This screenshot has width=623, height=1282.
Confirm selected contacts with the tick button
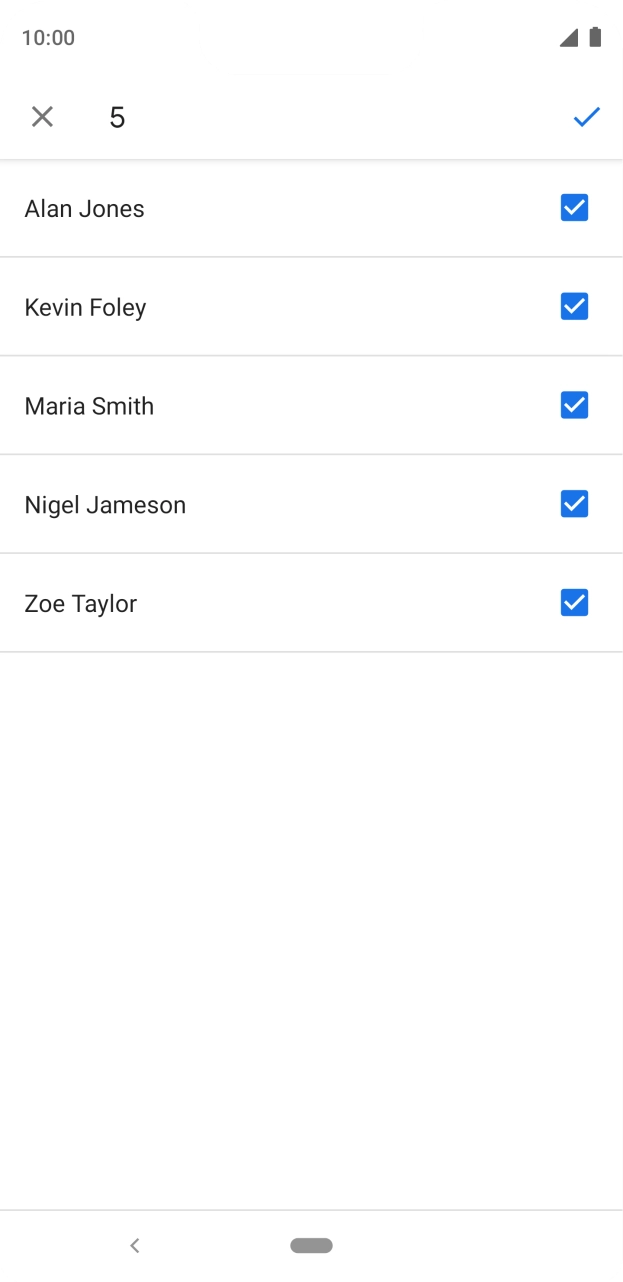[x=586, y=117]
